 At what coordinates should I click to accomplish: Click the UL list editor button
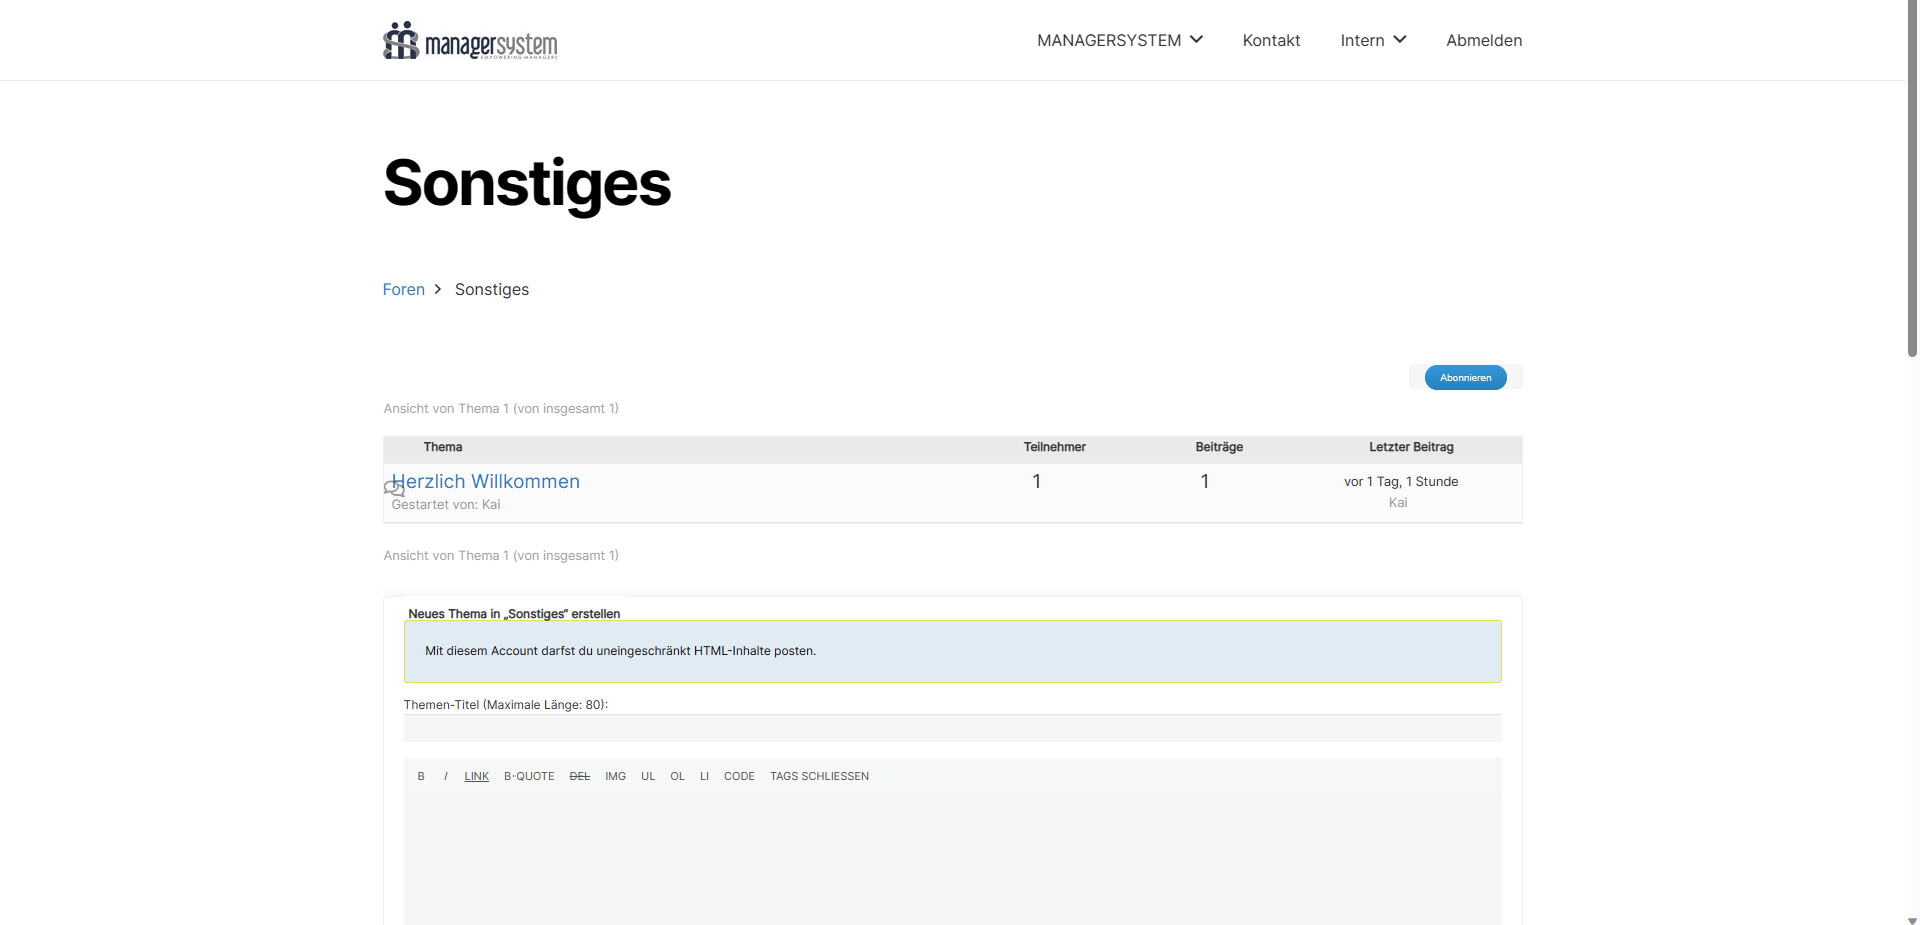648,776
